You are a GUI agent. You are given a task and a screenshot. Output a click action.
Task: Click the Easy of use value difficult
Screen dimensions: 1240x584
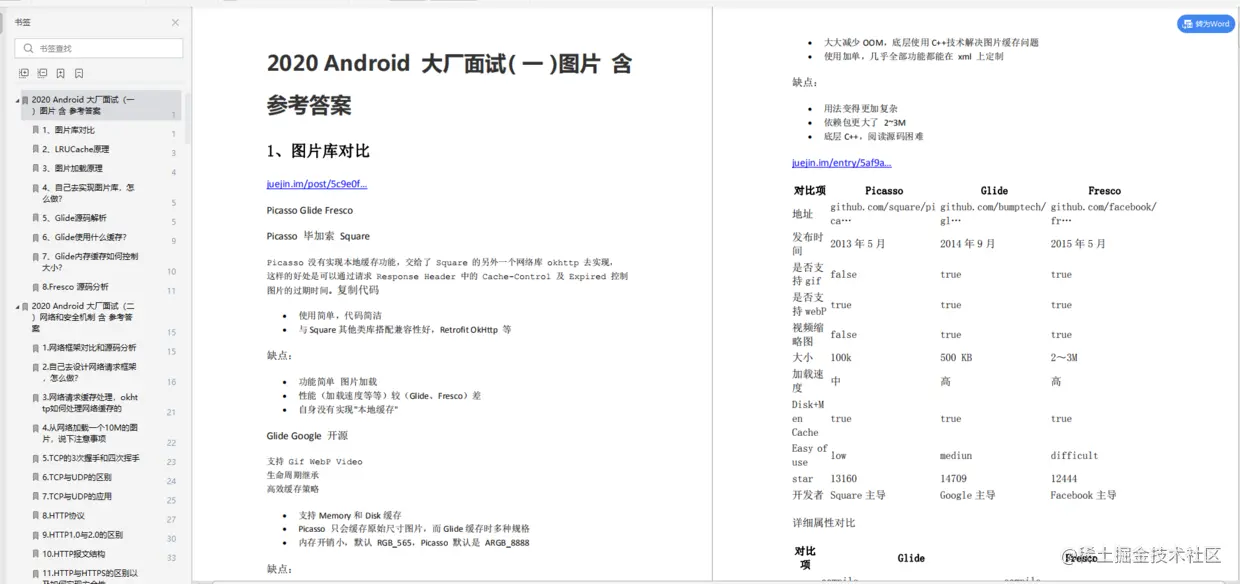1074,455
